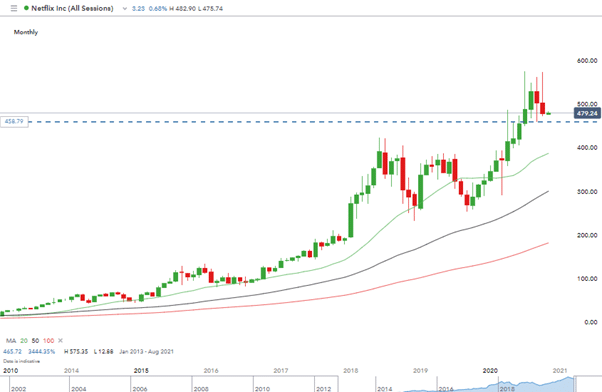The width and height of the screenshot is (602, 392).
Task: Click the 479.24 current price tag
Action: click(587, 113)
